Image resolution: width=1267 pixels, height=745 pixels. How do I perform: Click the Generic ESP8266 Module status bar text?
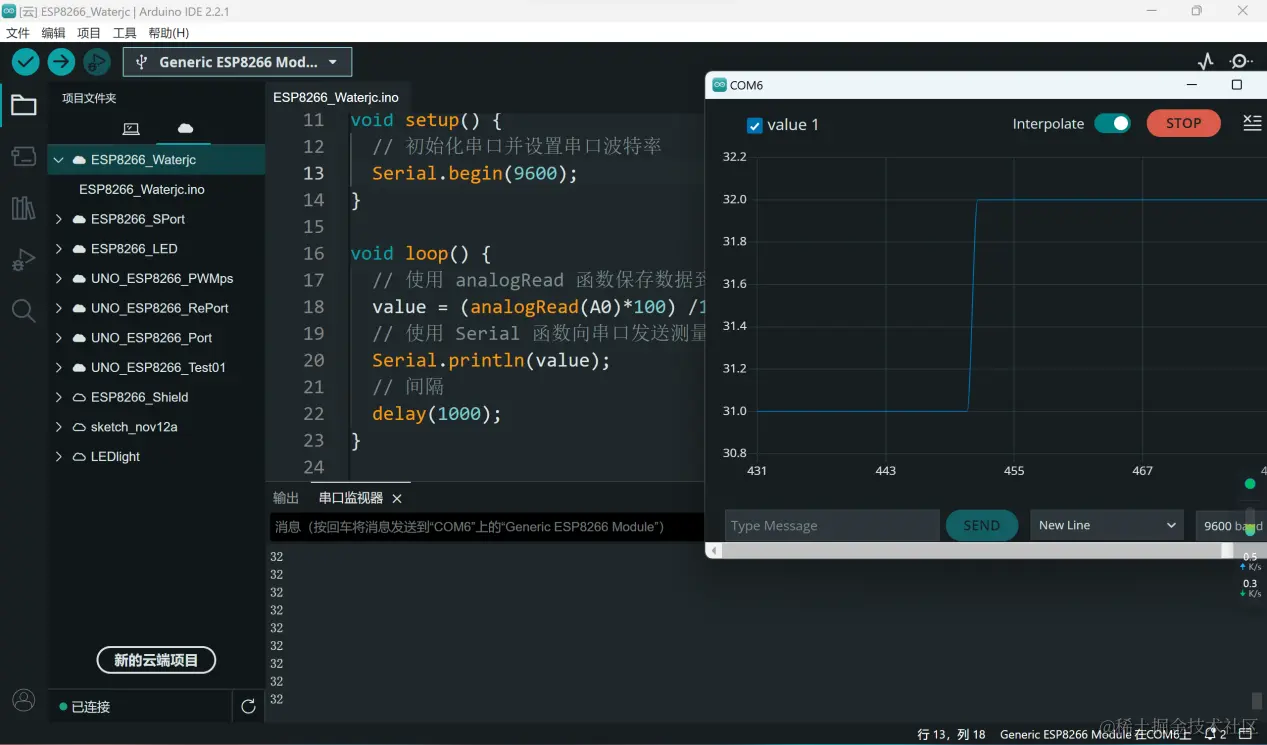[1096, 735]
